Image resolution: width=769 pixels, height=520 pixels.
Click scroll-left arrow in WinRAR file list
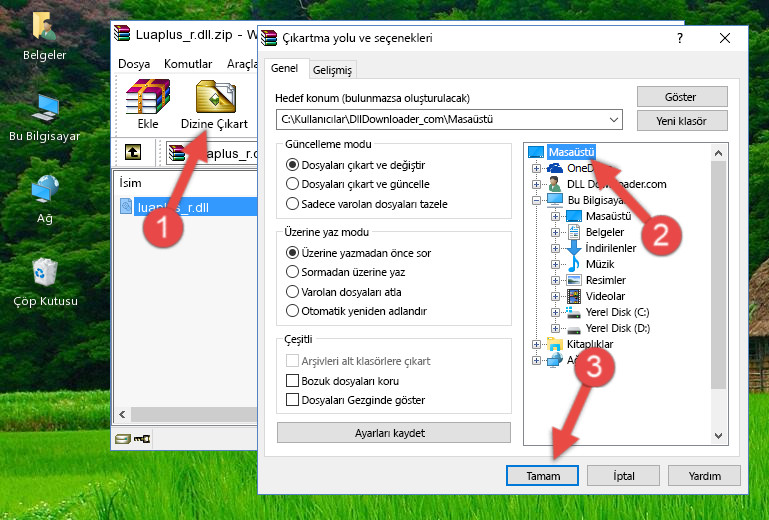[x=122, y=415]
